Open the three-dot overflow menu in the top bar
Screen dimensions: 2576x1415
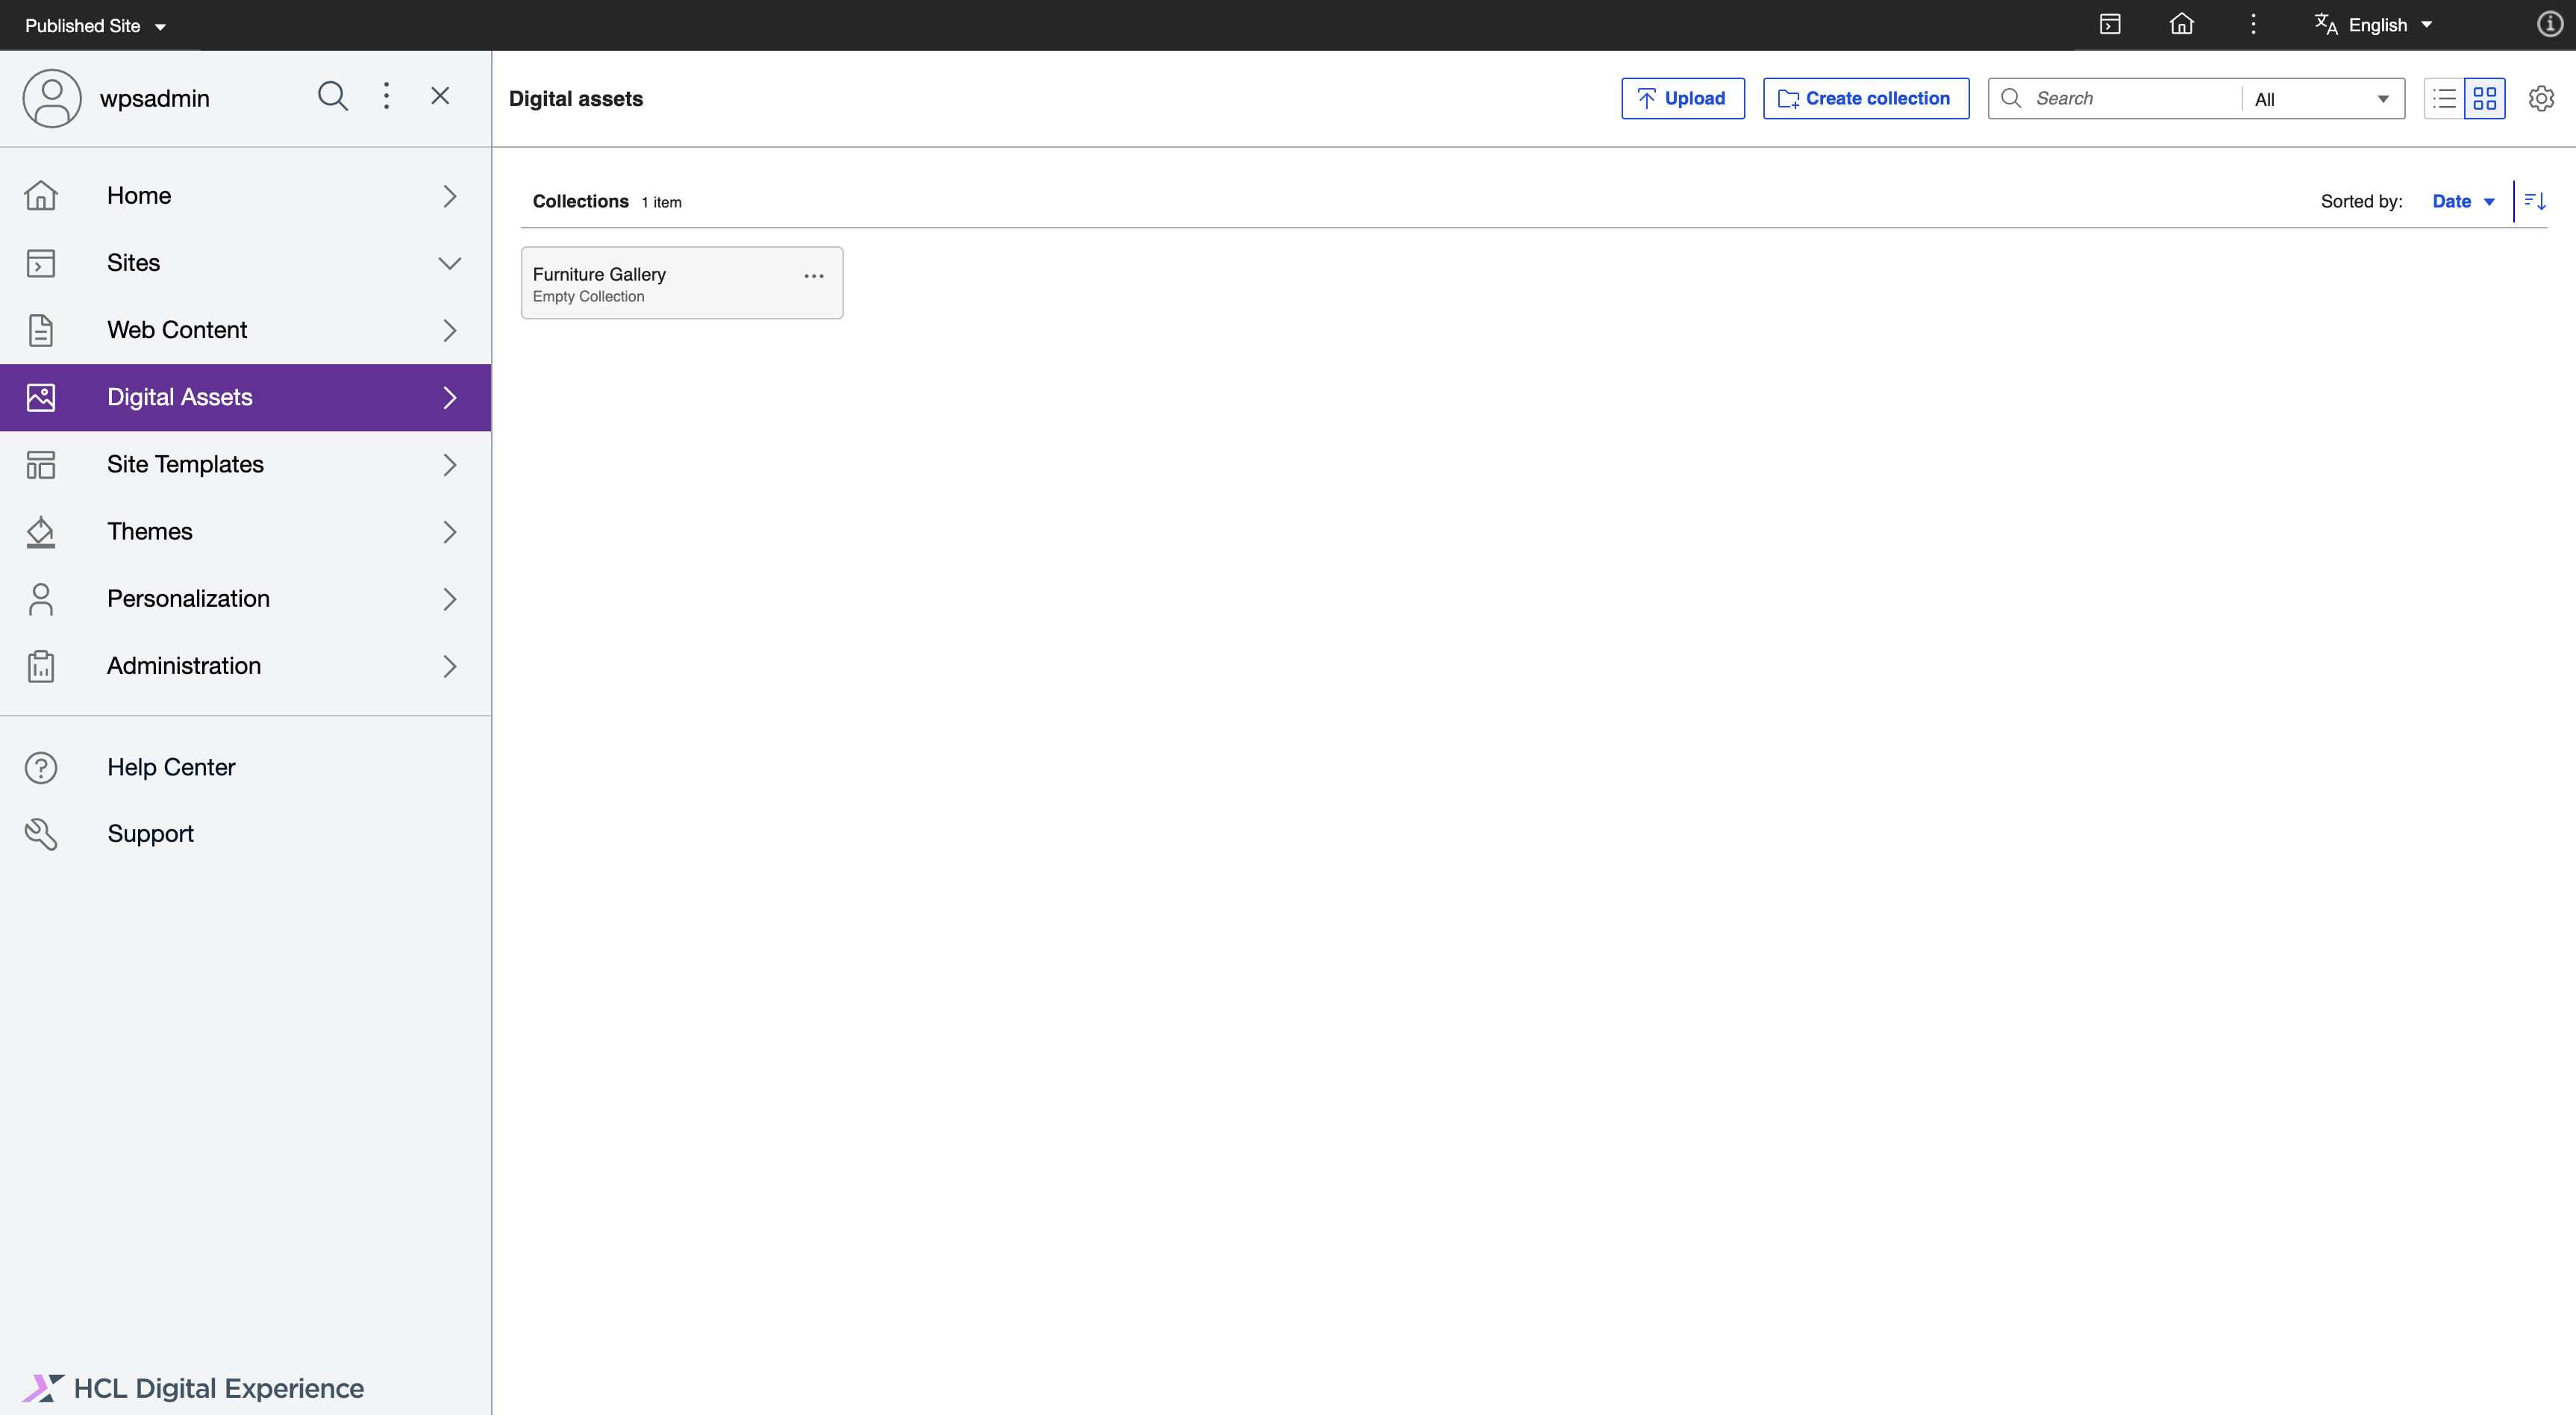2253,24
